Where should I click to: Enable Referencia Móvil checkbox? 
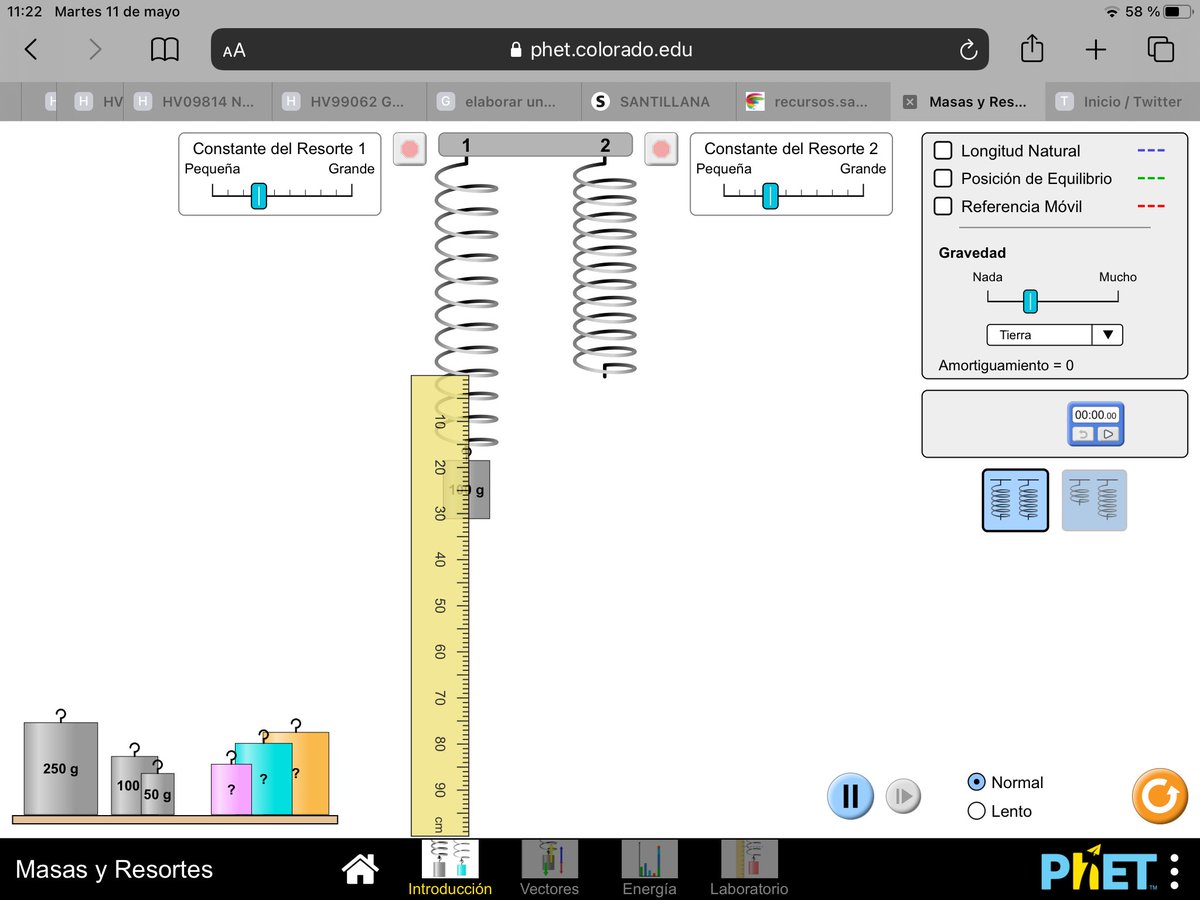942,207
